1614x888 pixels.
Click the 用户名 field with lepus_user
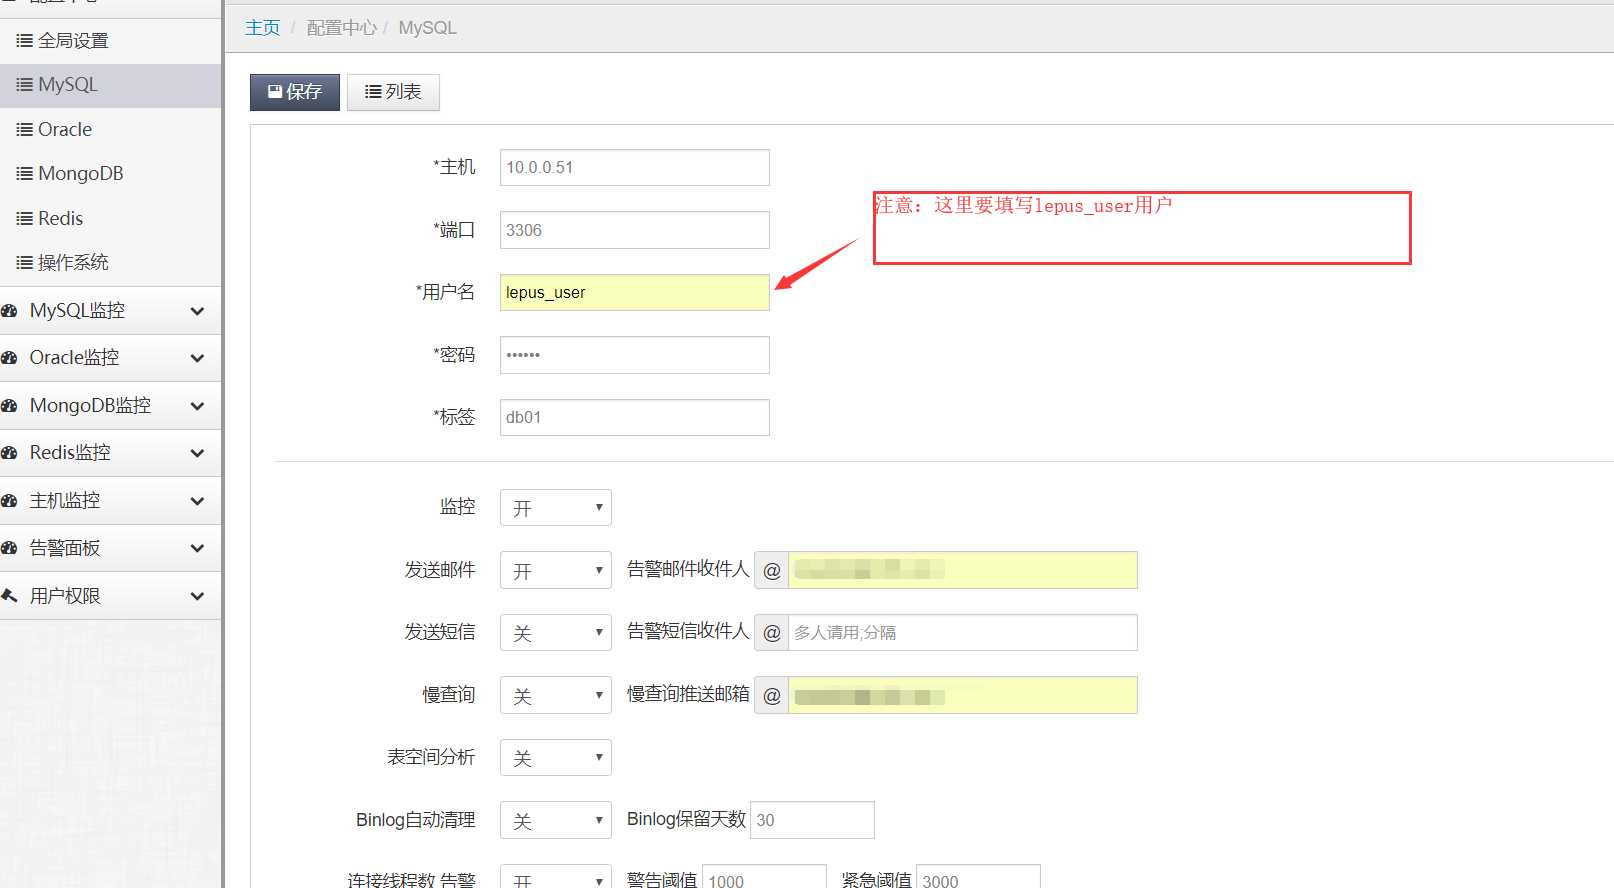point(635,293)
